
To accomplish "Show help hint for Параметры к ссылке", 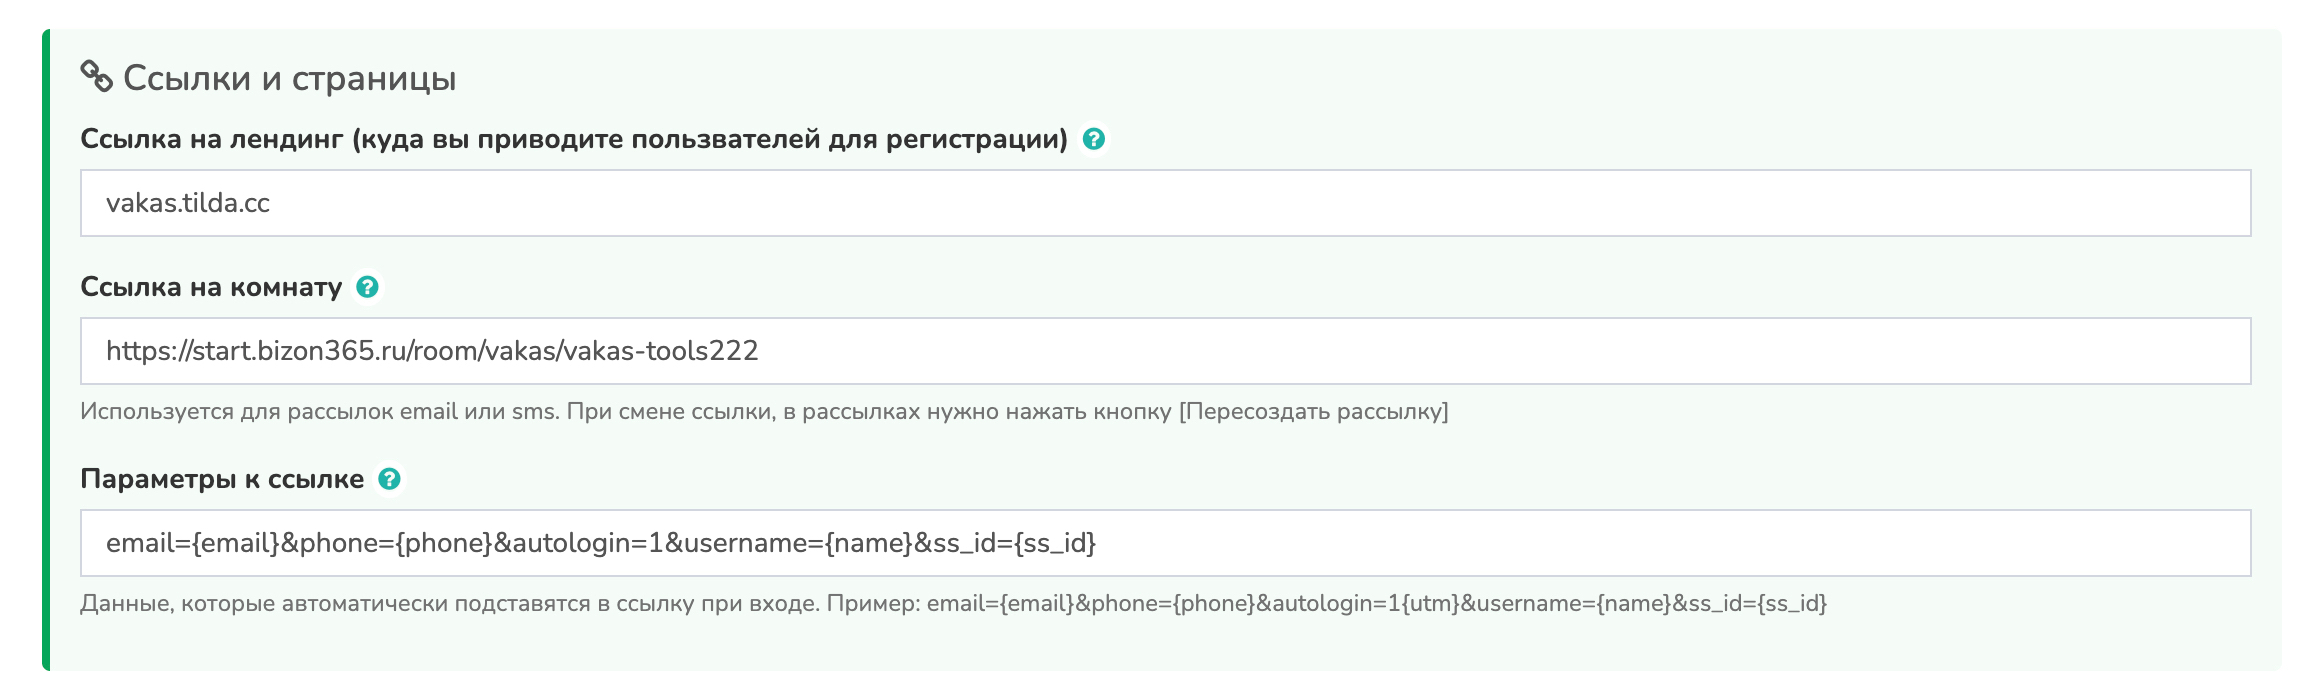I will click(x=389, y=479).
